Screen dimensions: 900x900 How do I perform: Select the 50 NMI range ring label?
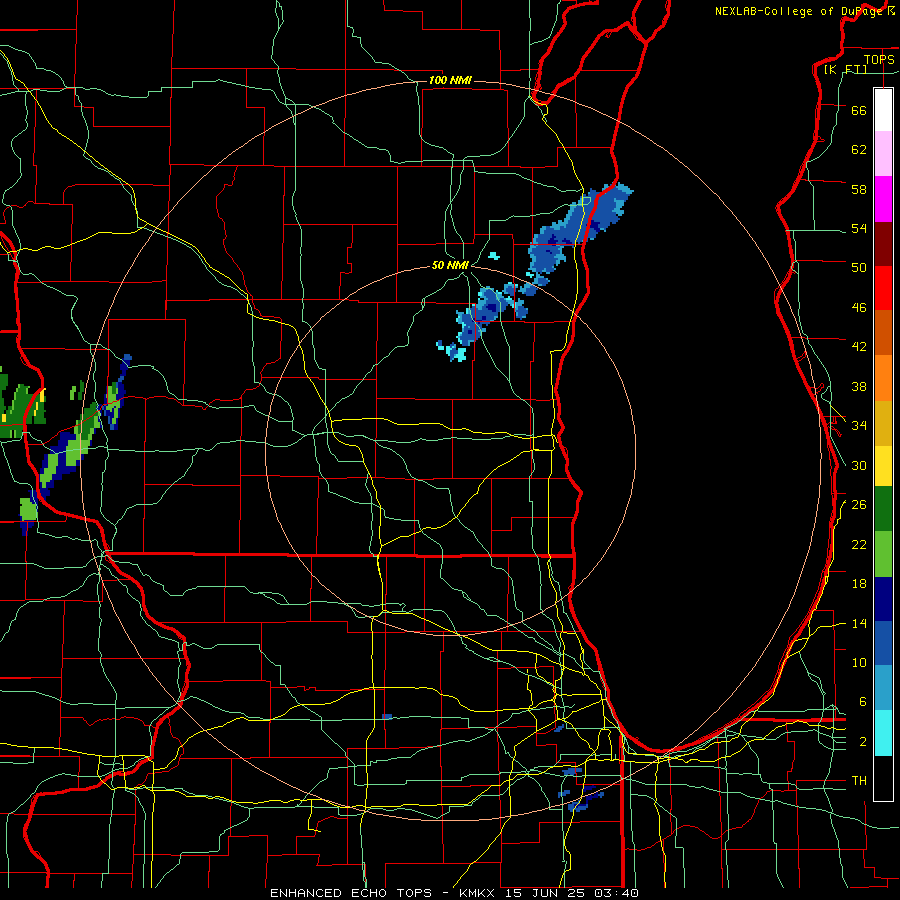(x=450, y=265)
